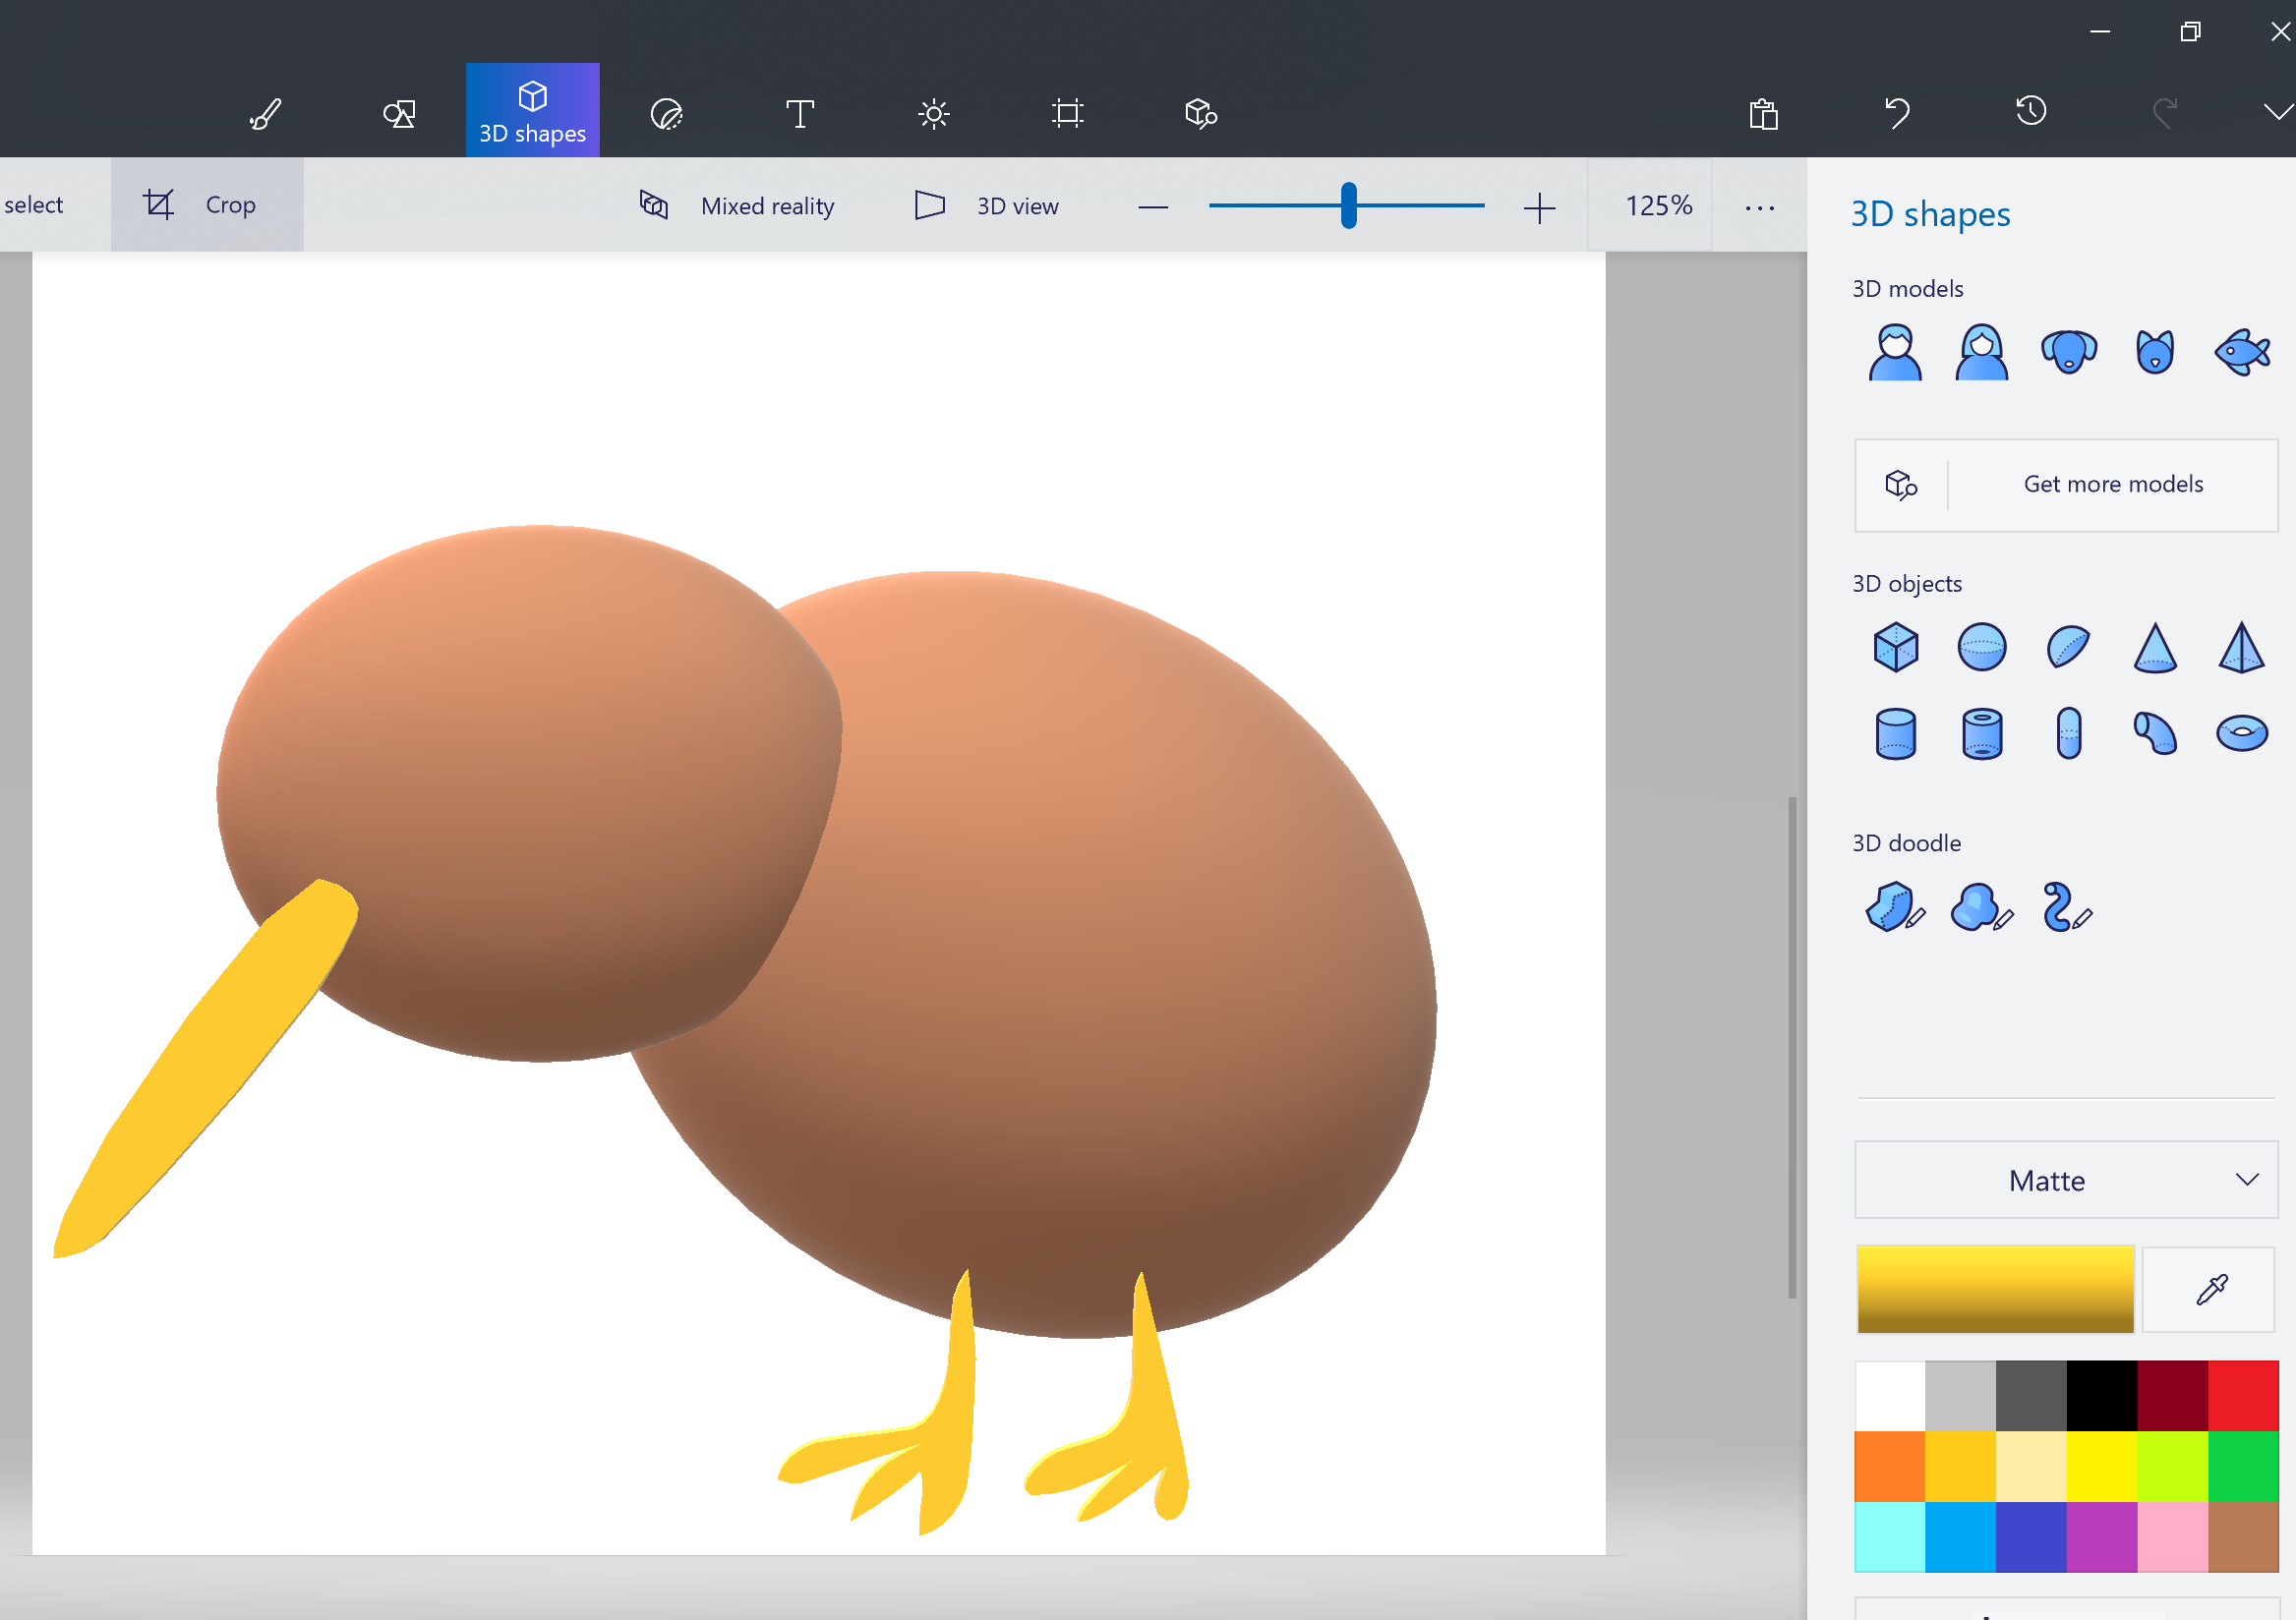The height and width of the screenshot is (1620, 2296).
Task: Pick the orange color swatch
Action: coord(1889,1466)
